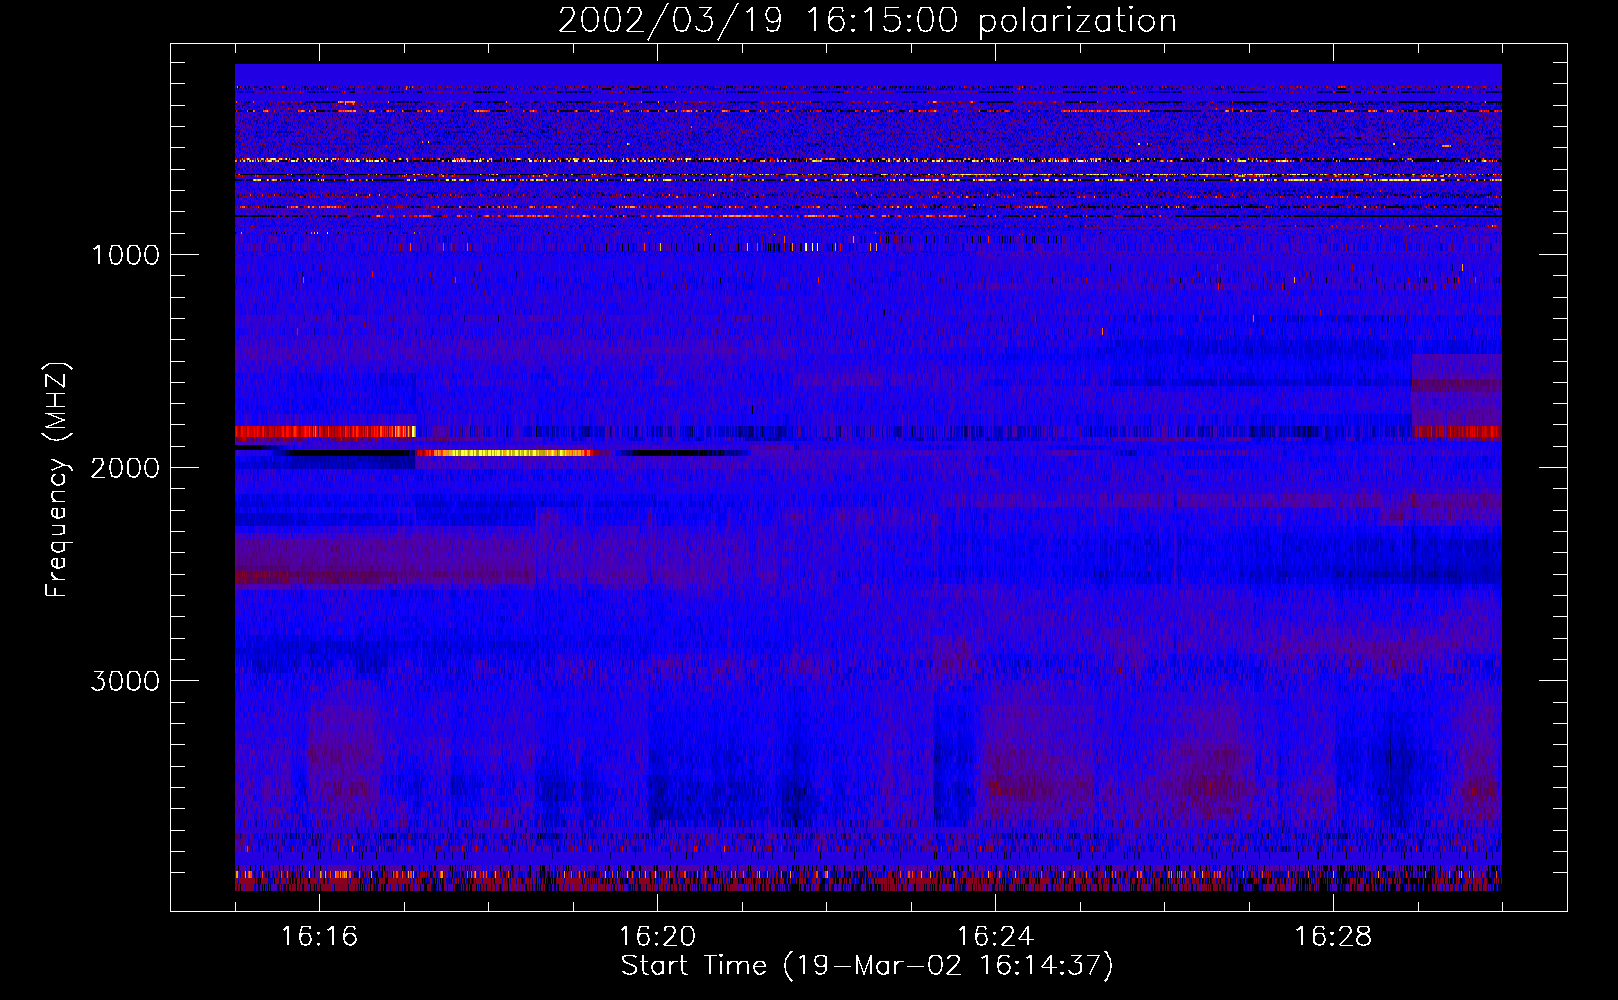Viewport: 1618px width, 1000px height.
Task: Click the 'Start Time (19-Mar-02 16:14:37)' label
Action: [x=867, y=966]
